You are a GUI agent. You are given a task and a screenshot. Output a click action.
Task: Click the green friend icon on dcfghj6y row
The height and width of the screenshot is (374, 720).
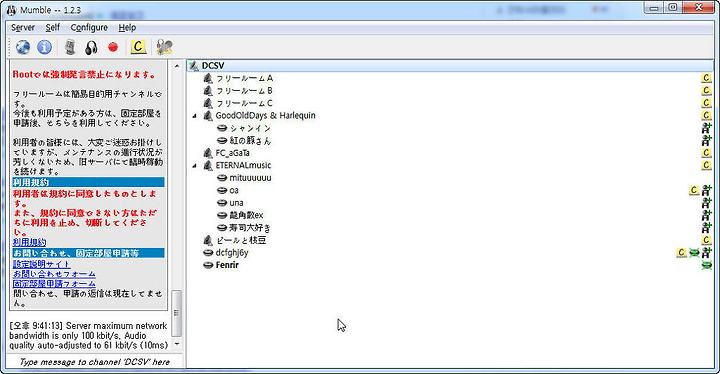tap(694, 252)
